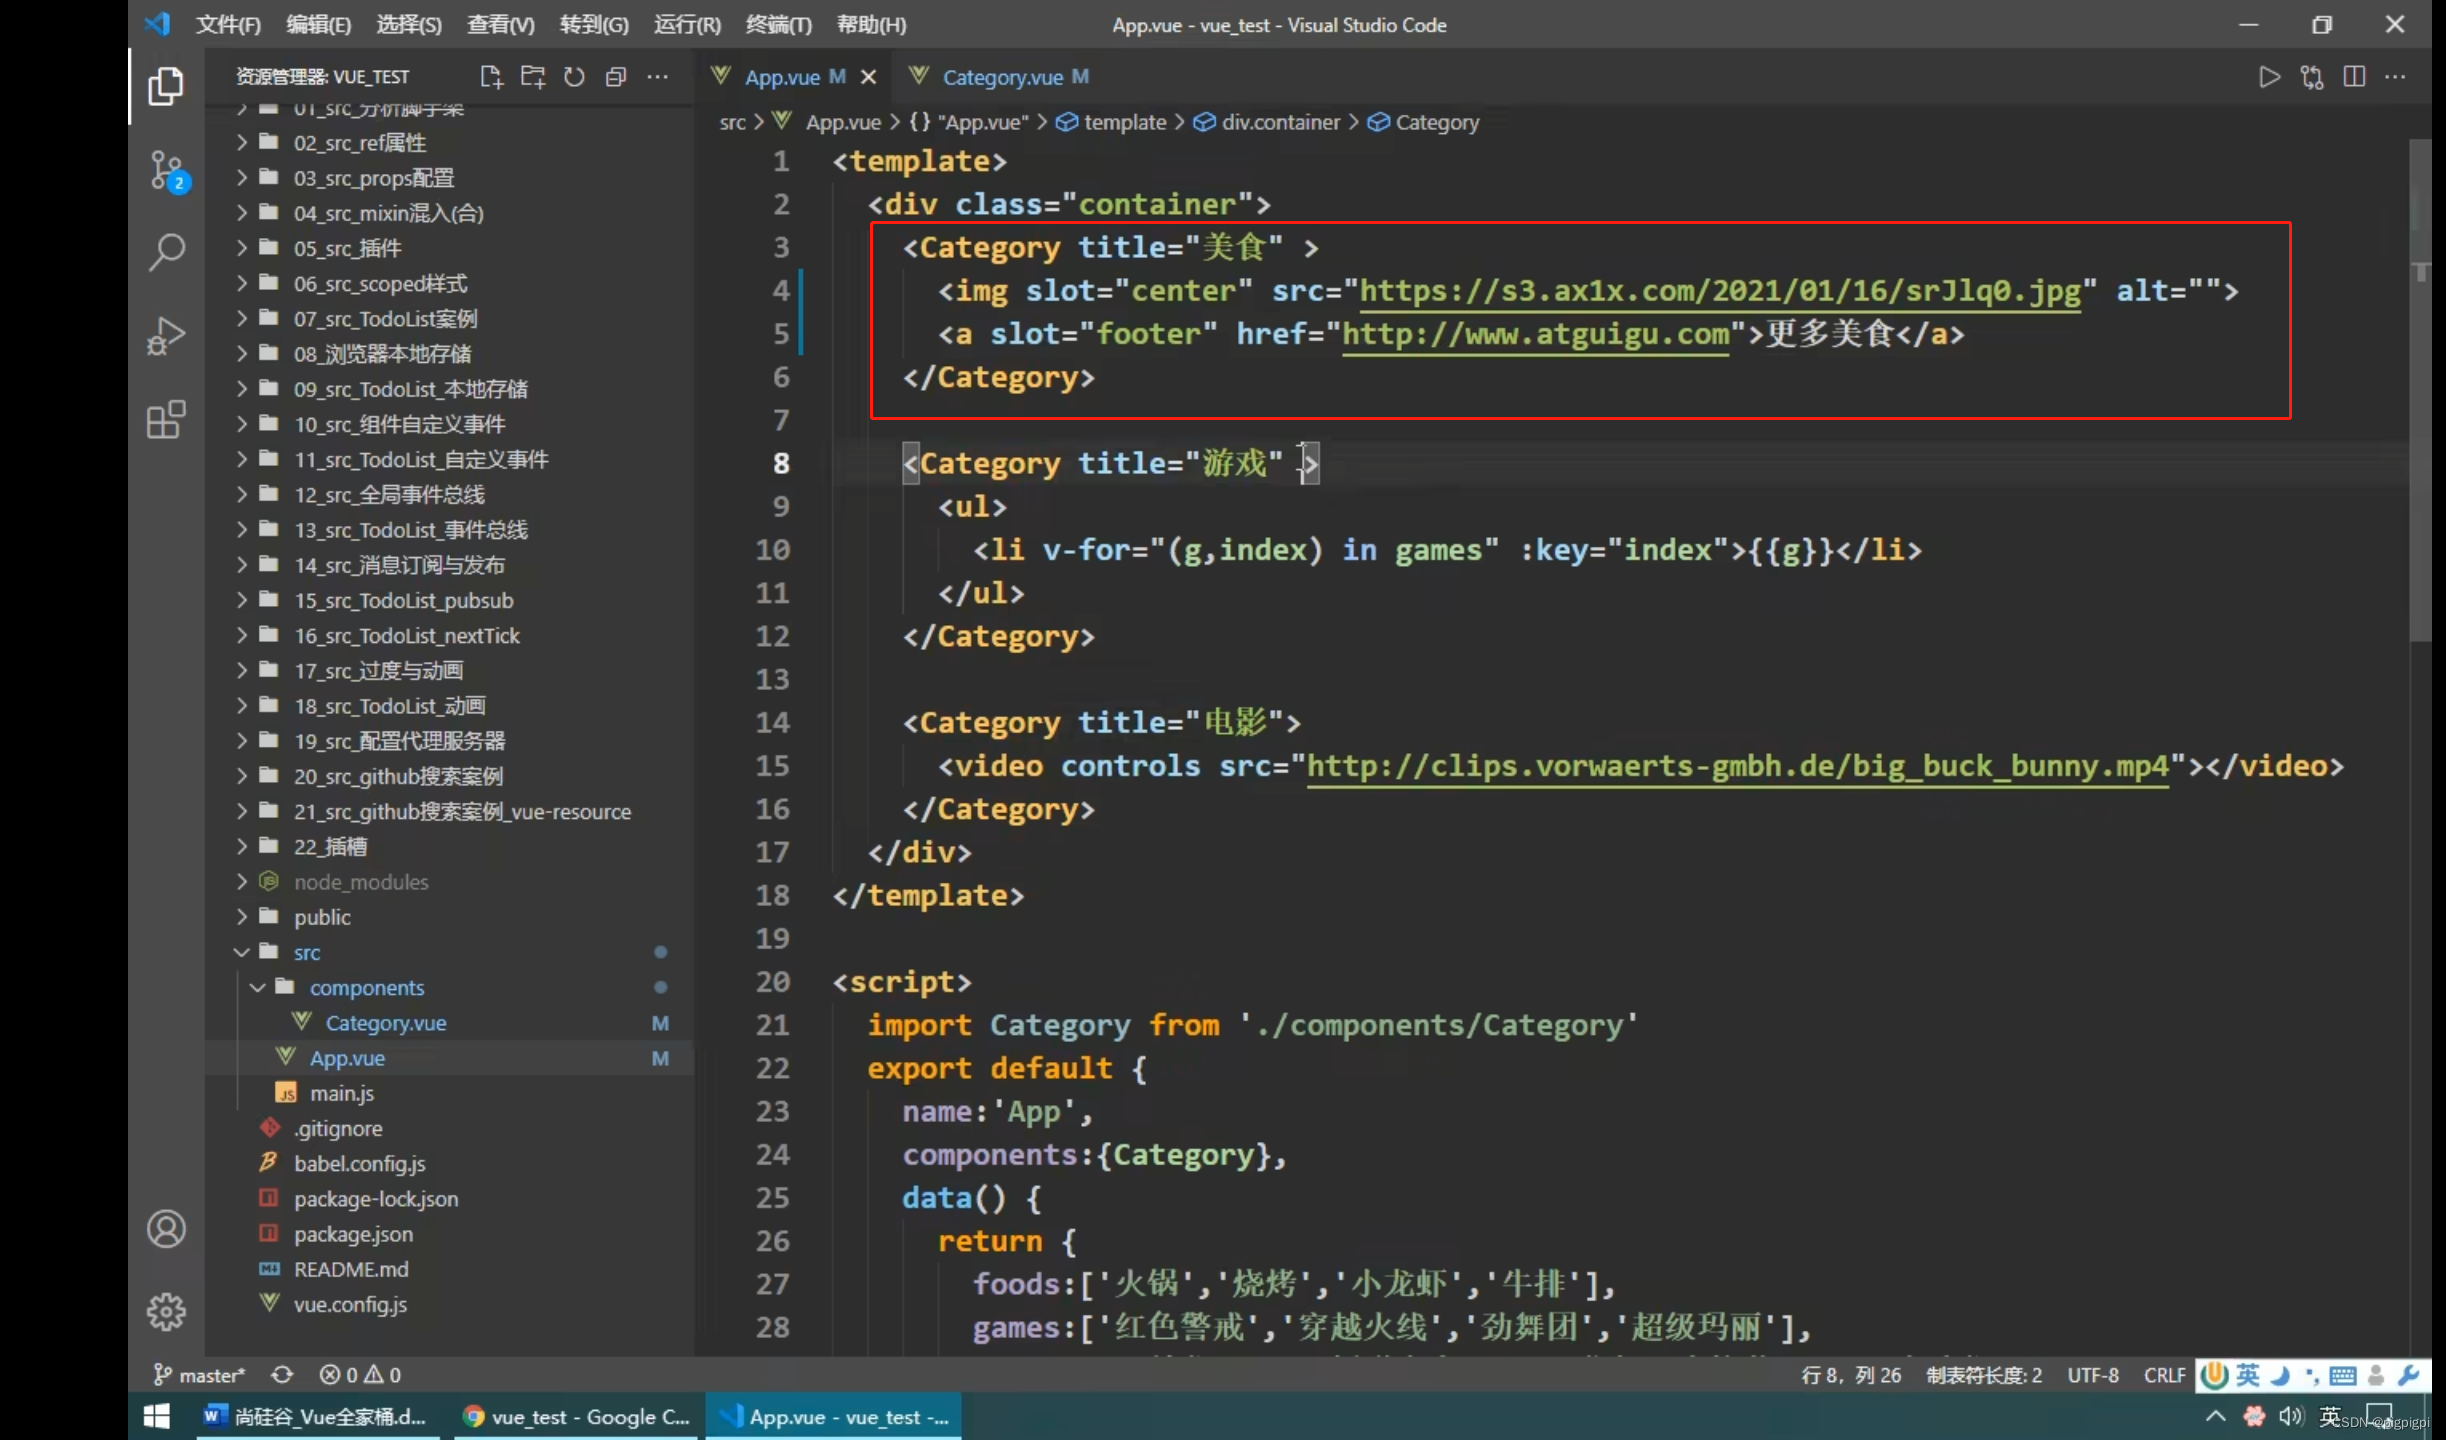Open README.md in the file tree
This screenshot has height=1440, width=2446.
pos(450,1269)
